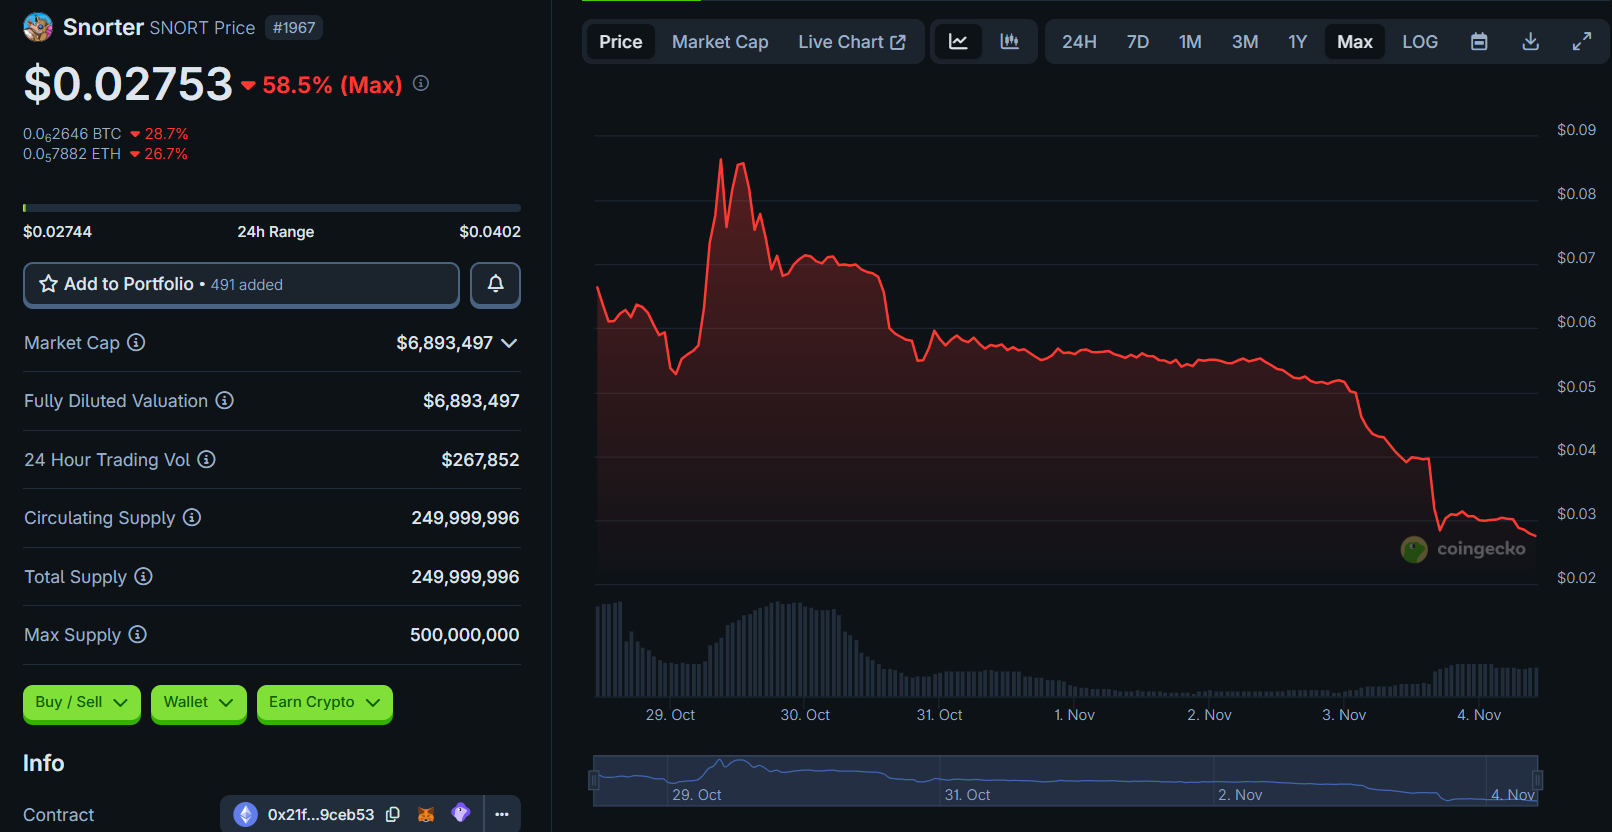Select the 7D time range
The height and width of the screenshot is (832, 1612).
(x=1137, y=42)
